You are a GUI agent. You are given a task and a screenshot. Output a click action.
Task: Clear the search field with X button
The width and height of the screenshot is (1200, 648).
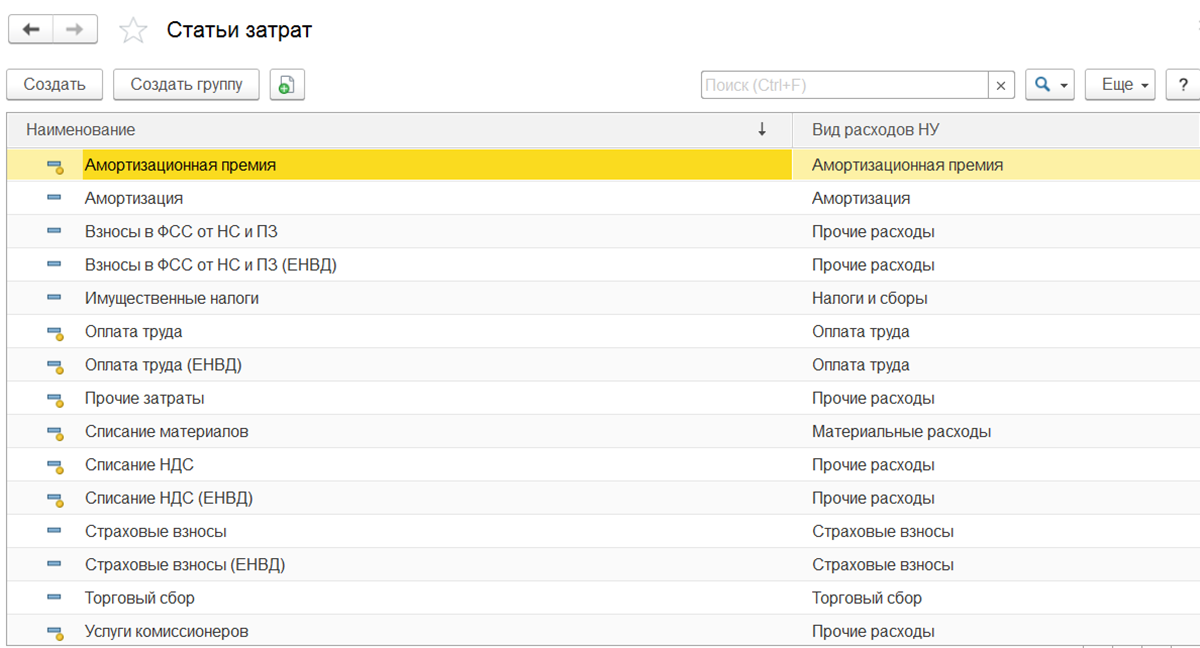tap(1001, 85)
